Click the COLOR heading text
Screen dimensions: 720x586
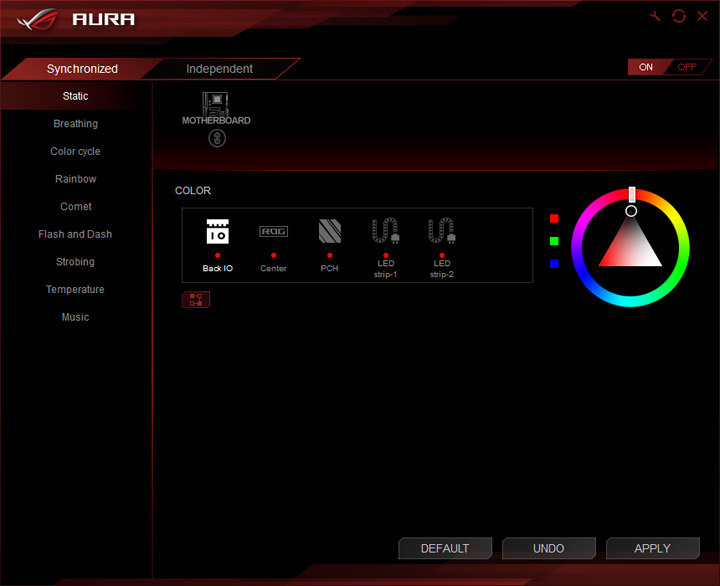click(193, 191)
